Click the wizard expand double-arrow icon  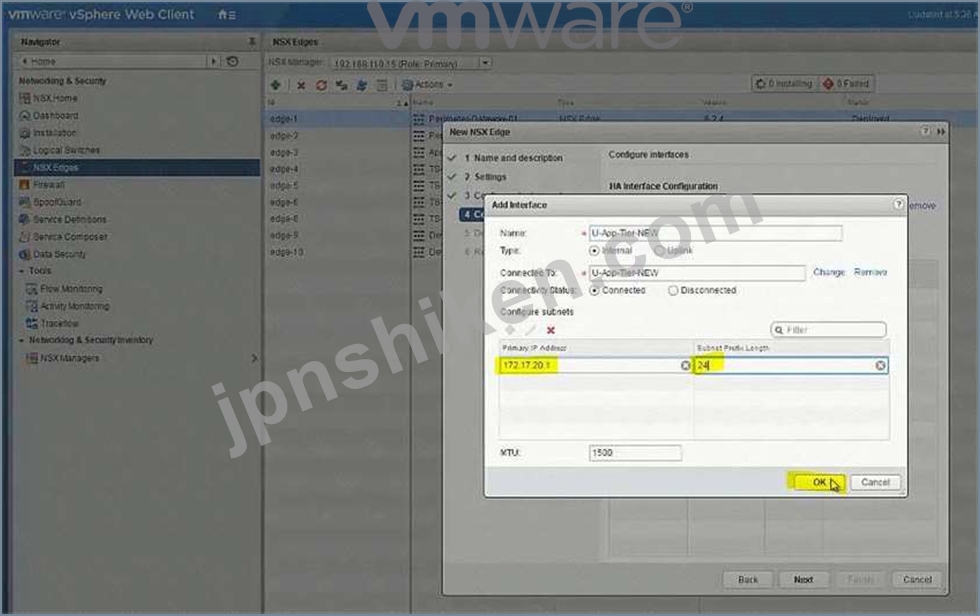pos(941,132)
